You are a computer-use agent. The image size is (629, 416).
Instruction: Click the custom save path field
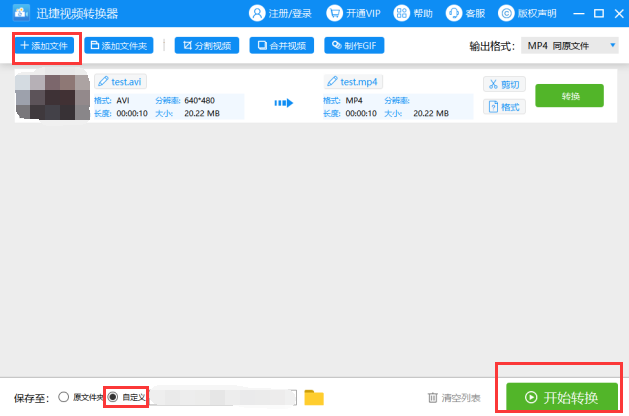[x=223, y=398]
